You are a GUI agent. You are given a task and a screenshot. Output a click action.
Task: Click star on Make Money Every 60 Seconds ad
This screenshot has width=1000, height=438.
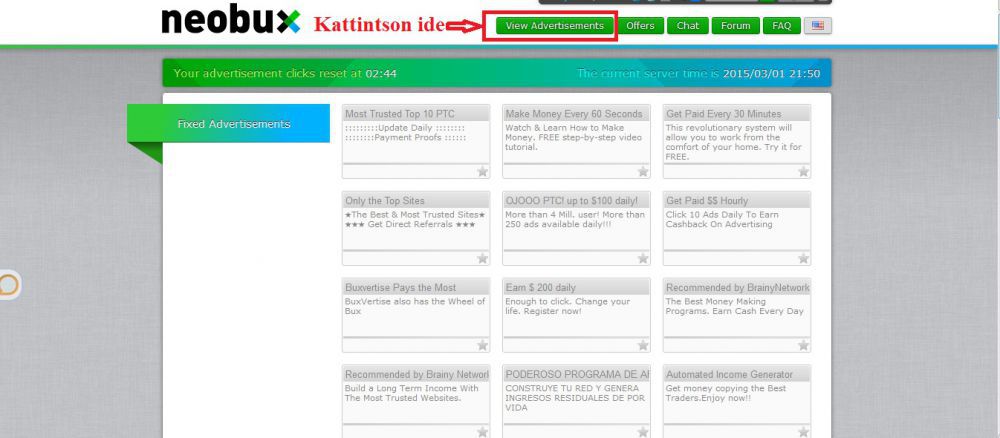[643, 172]
